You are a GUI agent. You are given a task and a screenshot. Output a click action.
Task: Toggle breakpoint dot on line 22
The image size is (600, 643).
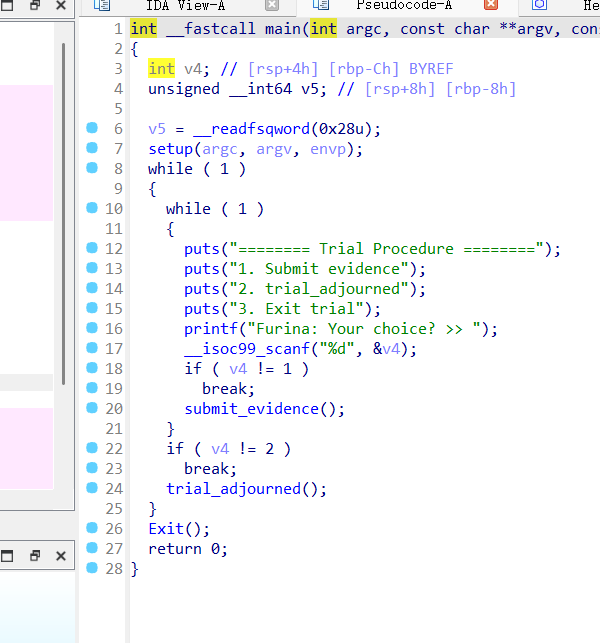92,448
